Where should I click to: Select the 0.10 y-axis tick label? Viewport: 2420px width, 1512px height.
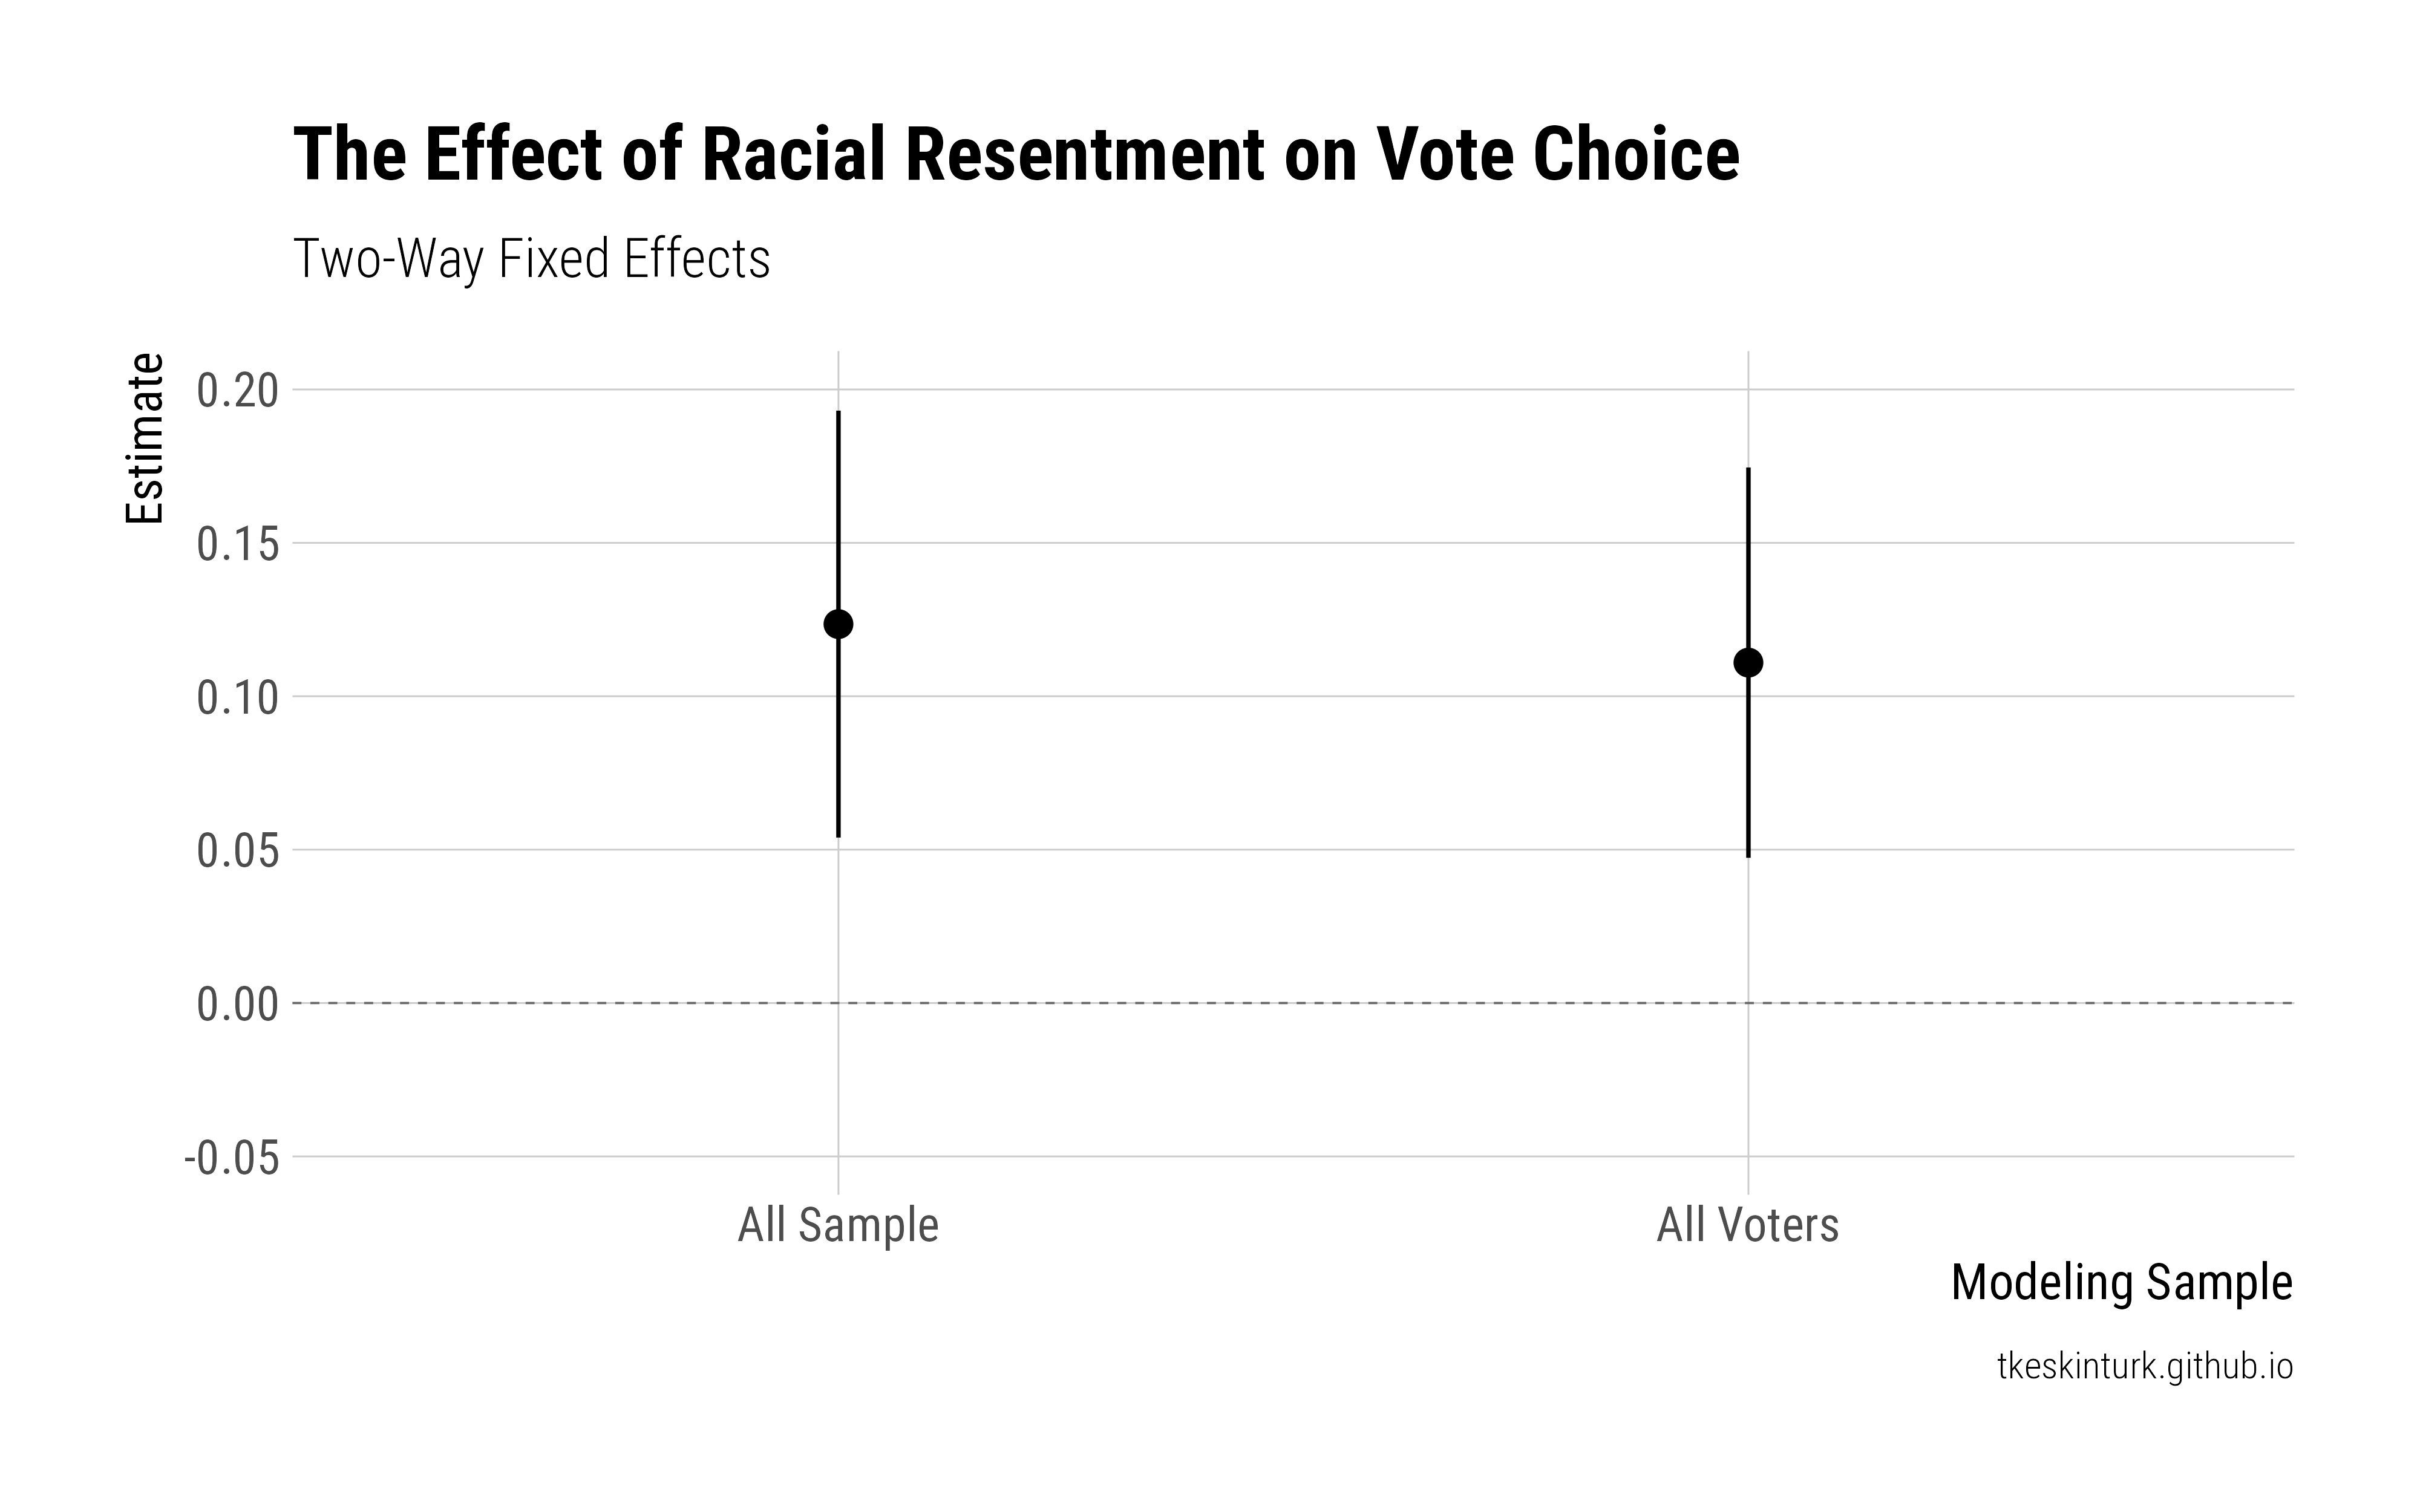click(x=237, y=698)
